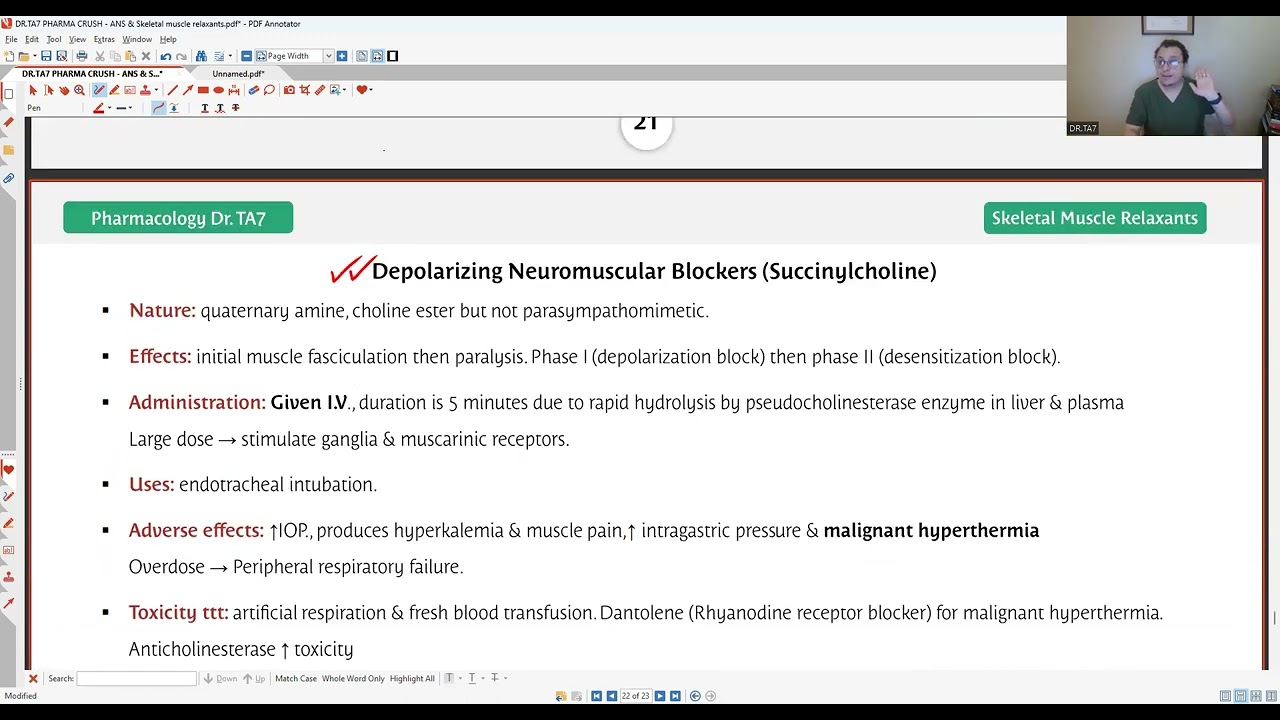
Task: Switch to DR.TA7 PHARMA CRUSH tab
Action: tap(92, 74)
